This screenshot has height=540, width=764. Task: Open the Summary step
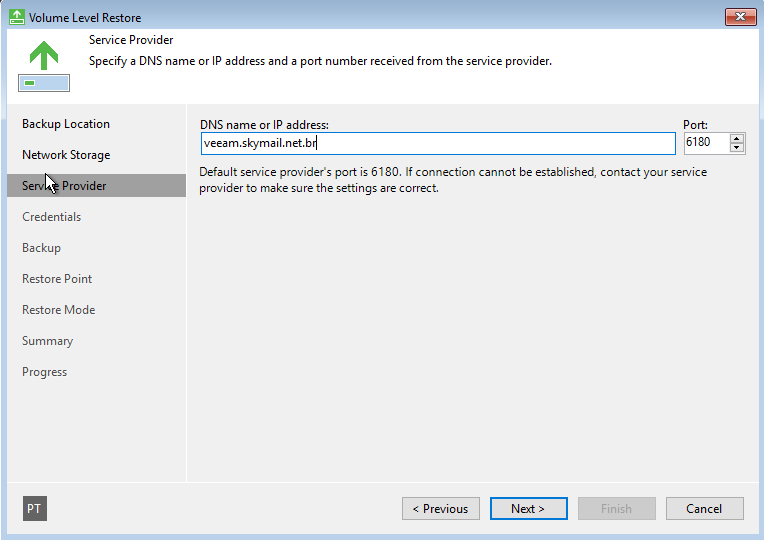[x=47, y=341]
